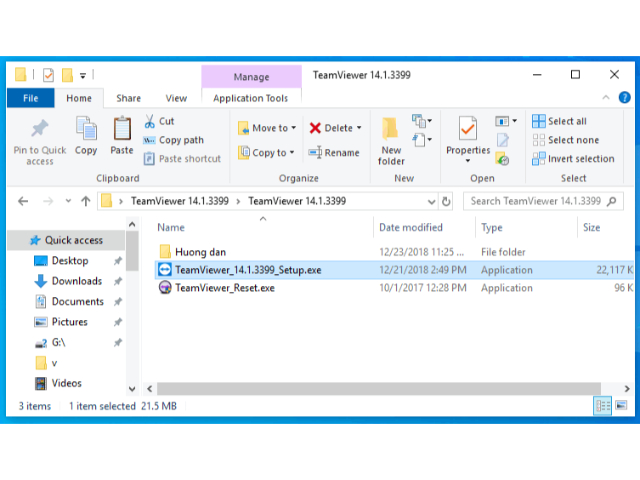Click navigation pane scroll down arrow

132,389
